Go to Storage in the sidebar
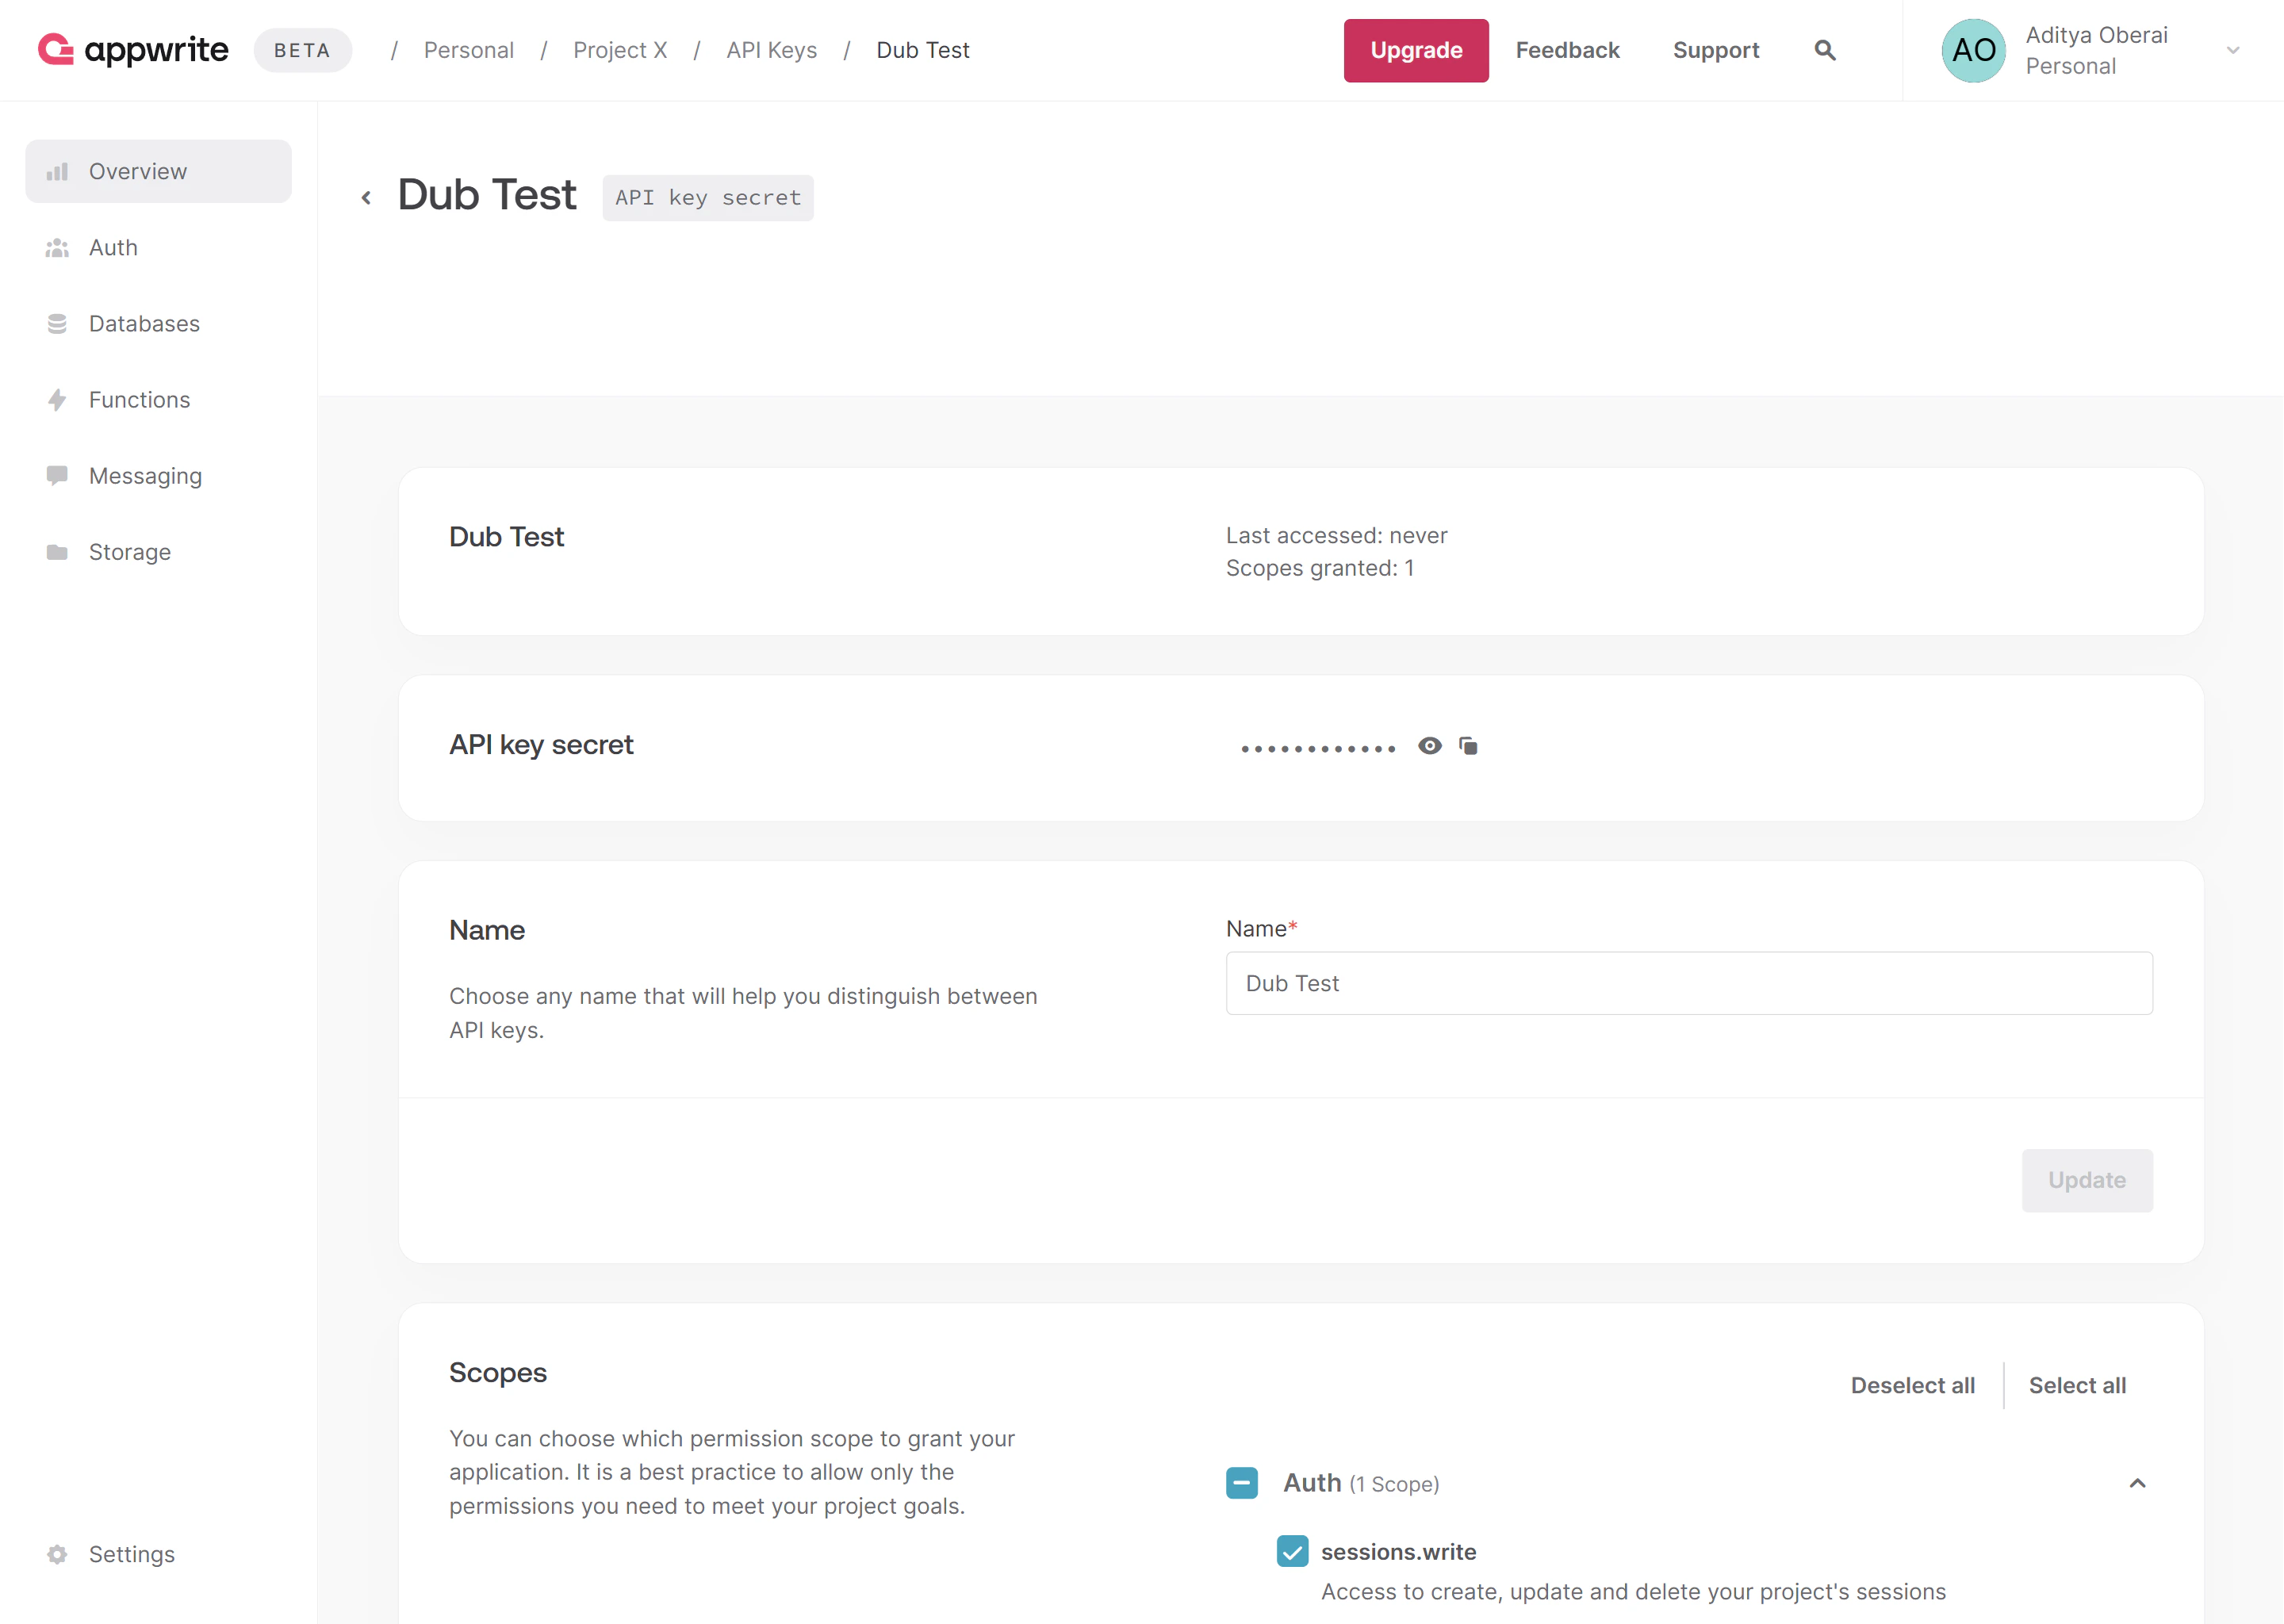The image size is (2284, 1624). tap(129, 551)
